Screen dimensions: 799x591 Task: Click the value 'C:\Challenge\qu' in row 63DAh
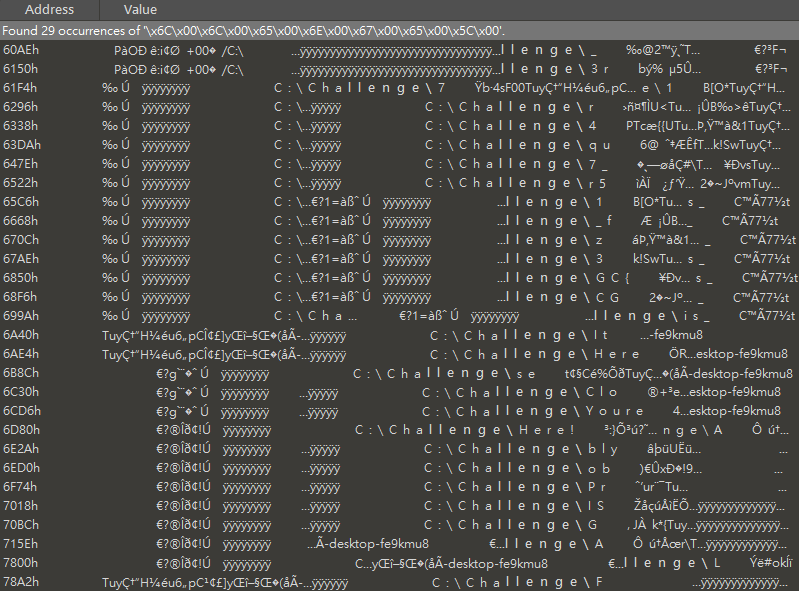pyautogui.click(x=518, y=145)
